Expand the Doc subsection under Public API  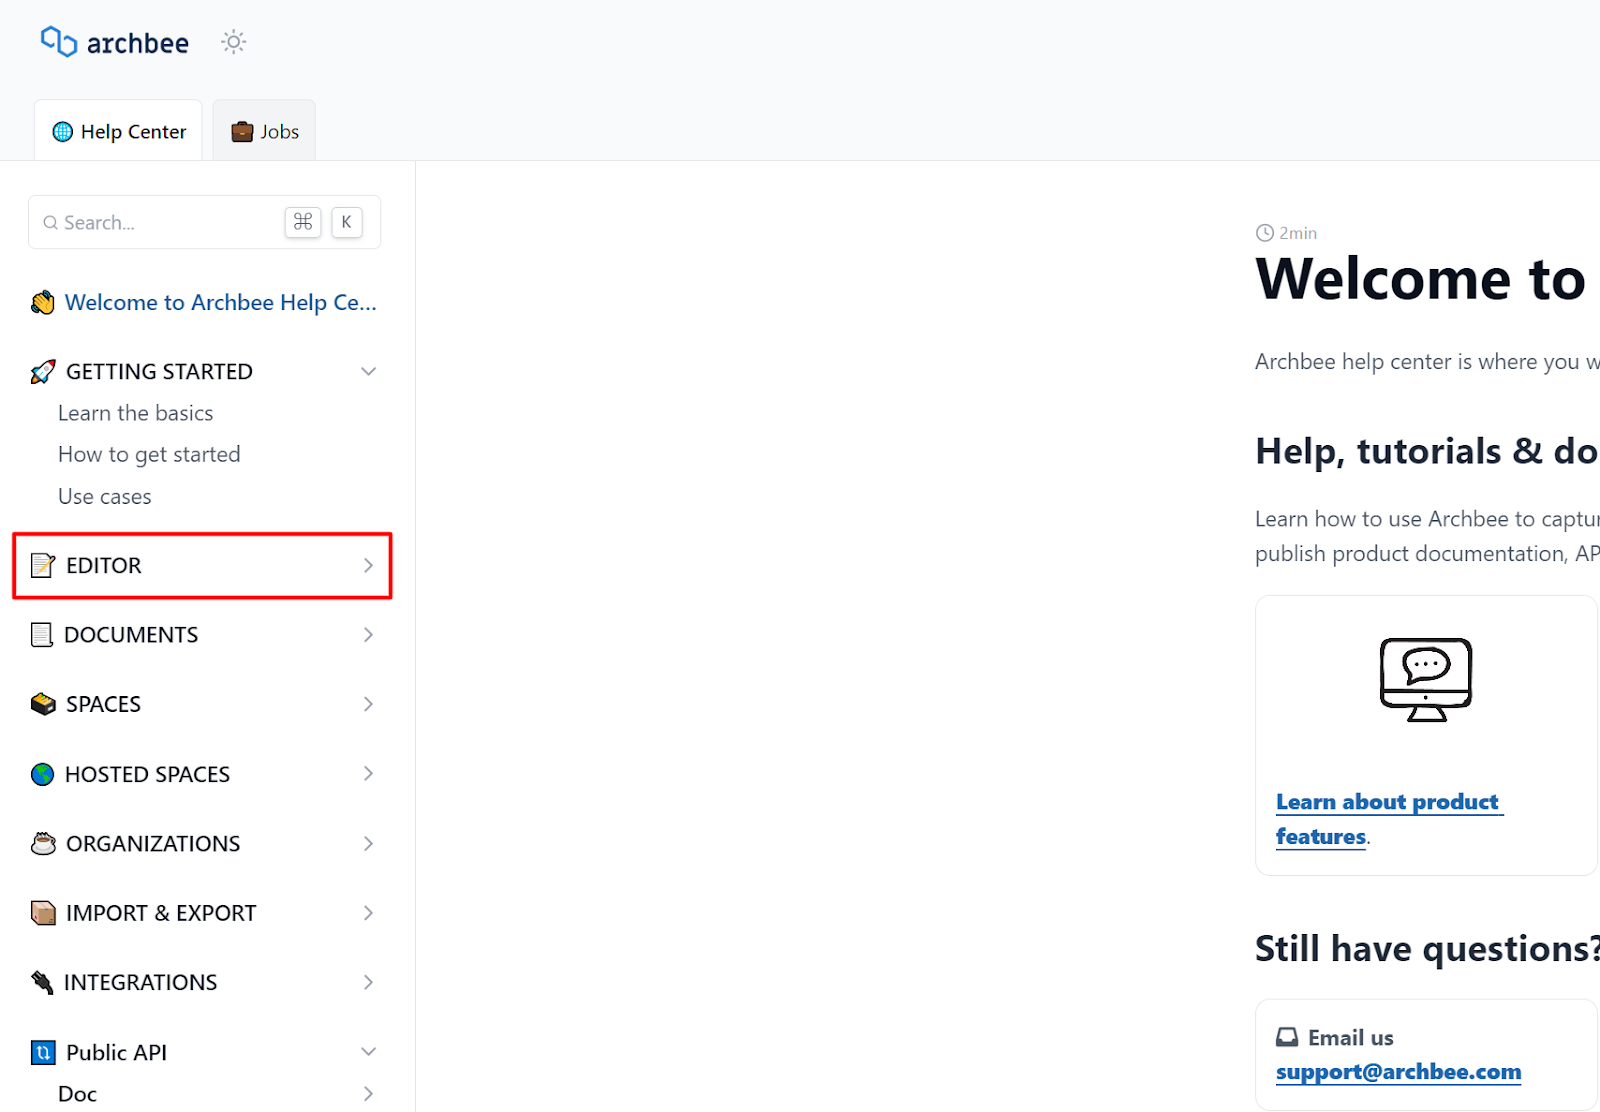[368, 1093]
